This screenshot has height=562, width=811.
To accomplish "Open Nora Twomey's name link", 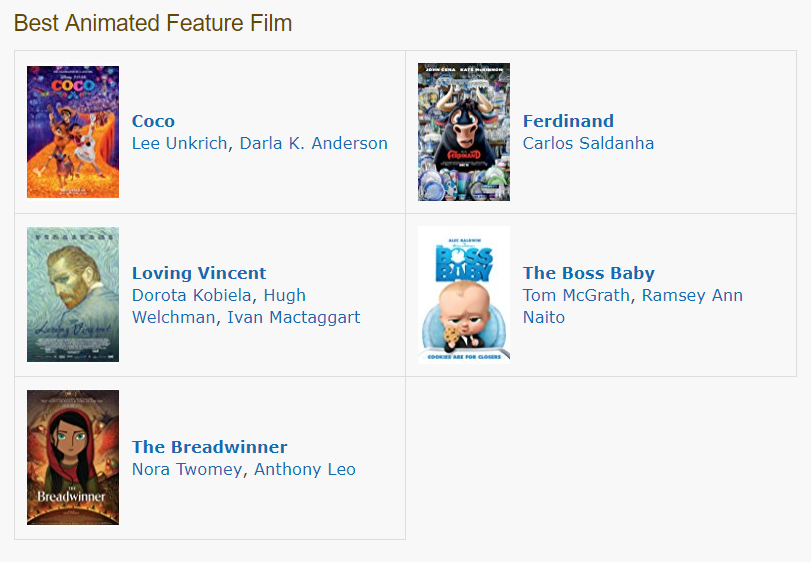I will 187,469.
